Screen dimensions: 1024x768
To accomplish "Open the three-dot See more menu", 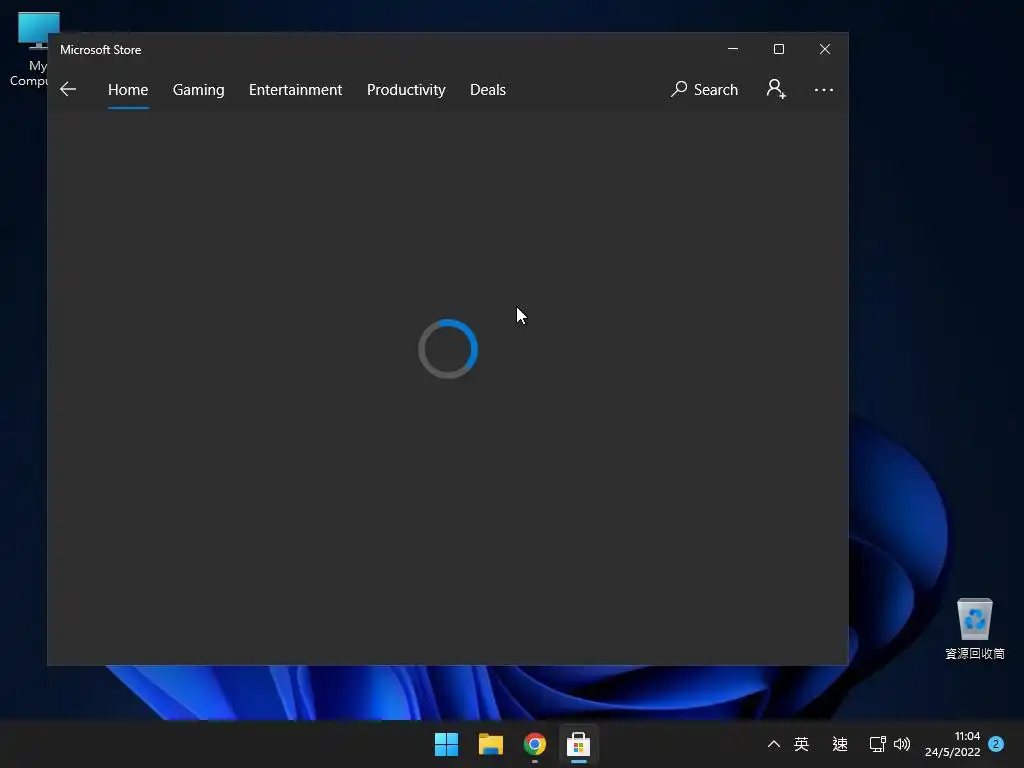I will point(824,89).
